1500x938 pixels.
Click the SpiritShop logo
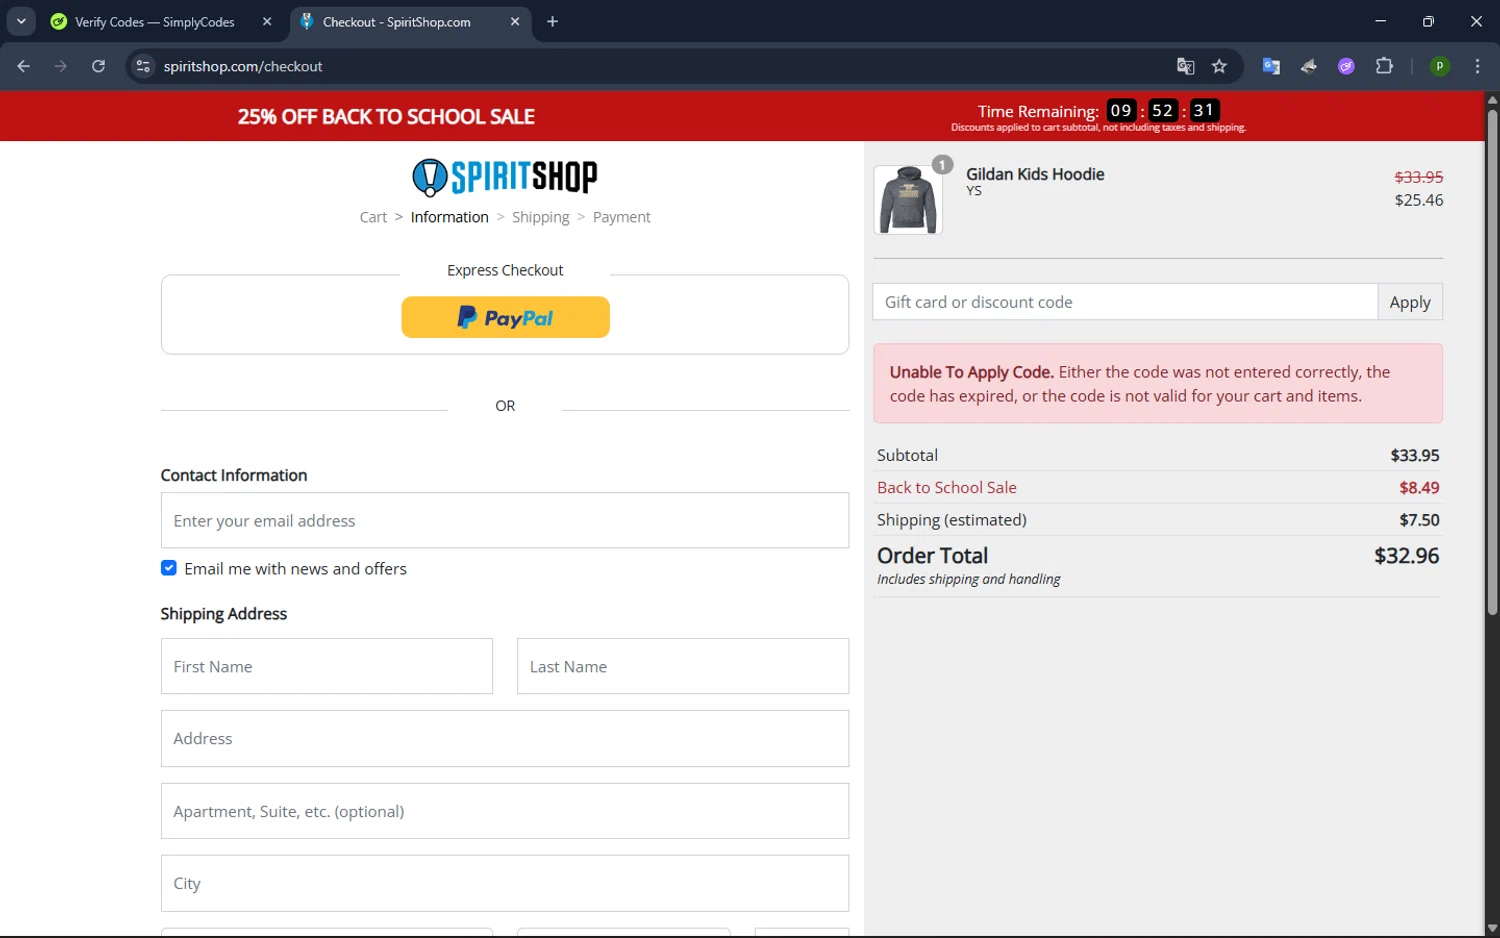tap(505, 177)
